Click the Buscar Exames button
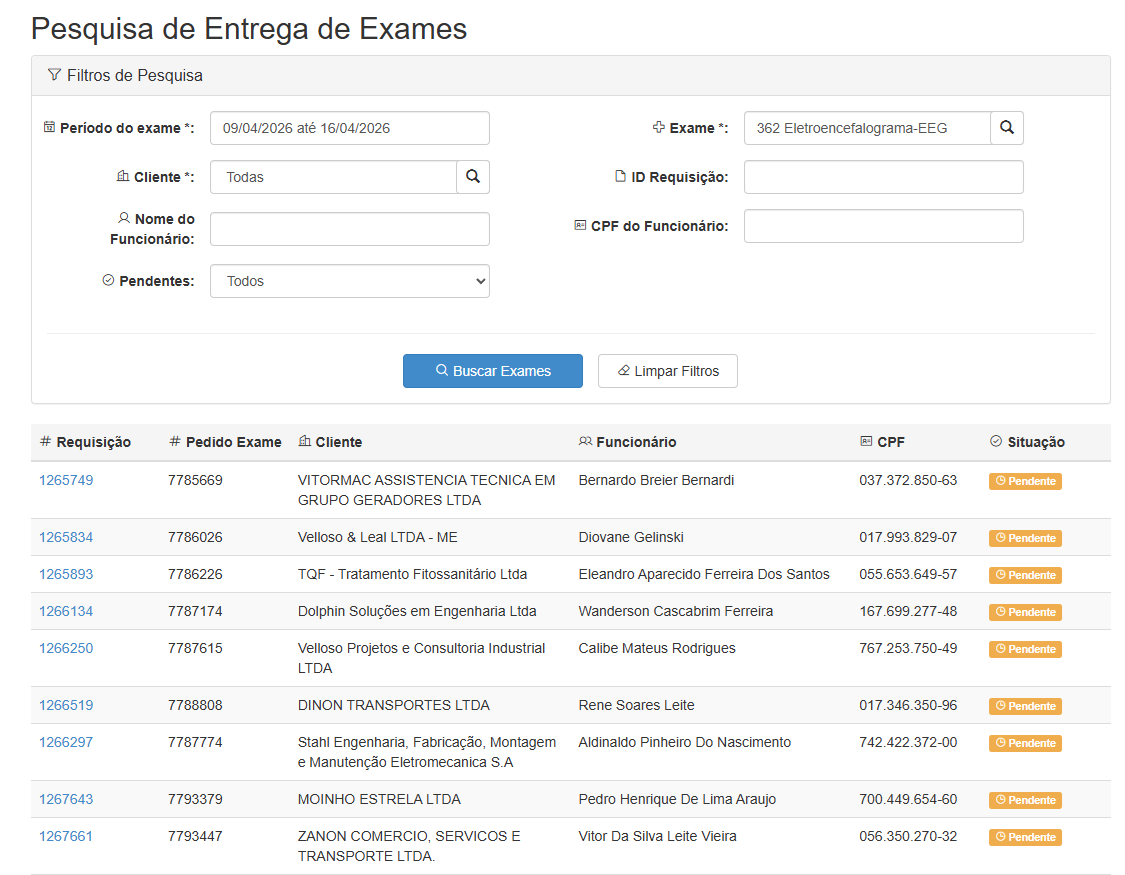Image resolution: width=1125 pixels, height=875 pixels. [x=493, y=371]
